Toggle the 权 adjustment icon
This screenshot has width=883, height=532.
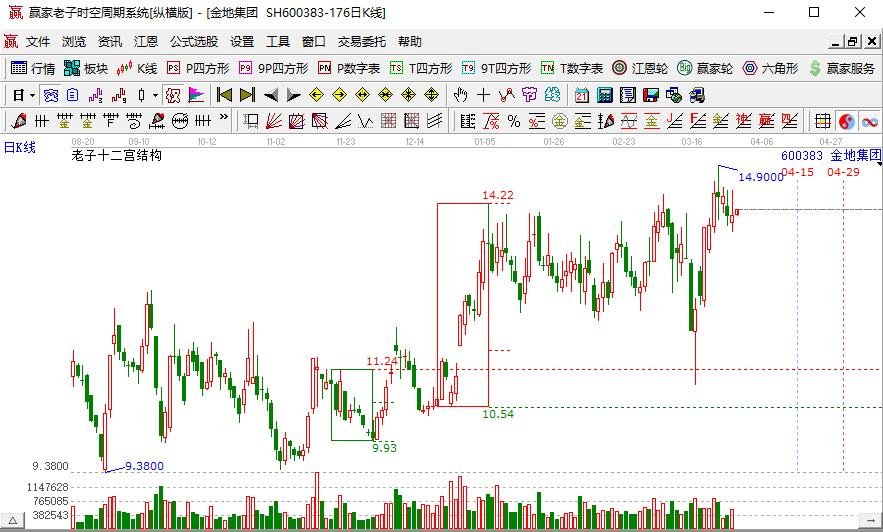tap(173, 95)
